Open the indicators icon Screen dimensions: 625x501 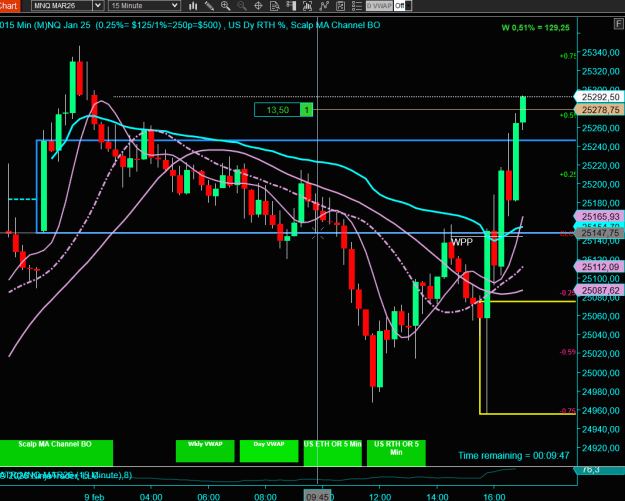pyautogui.click(x=324, y=6)
